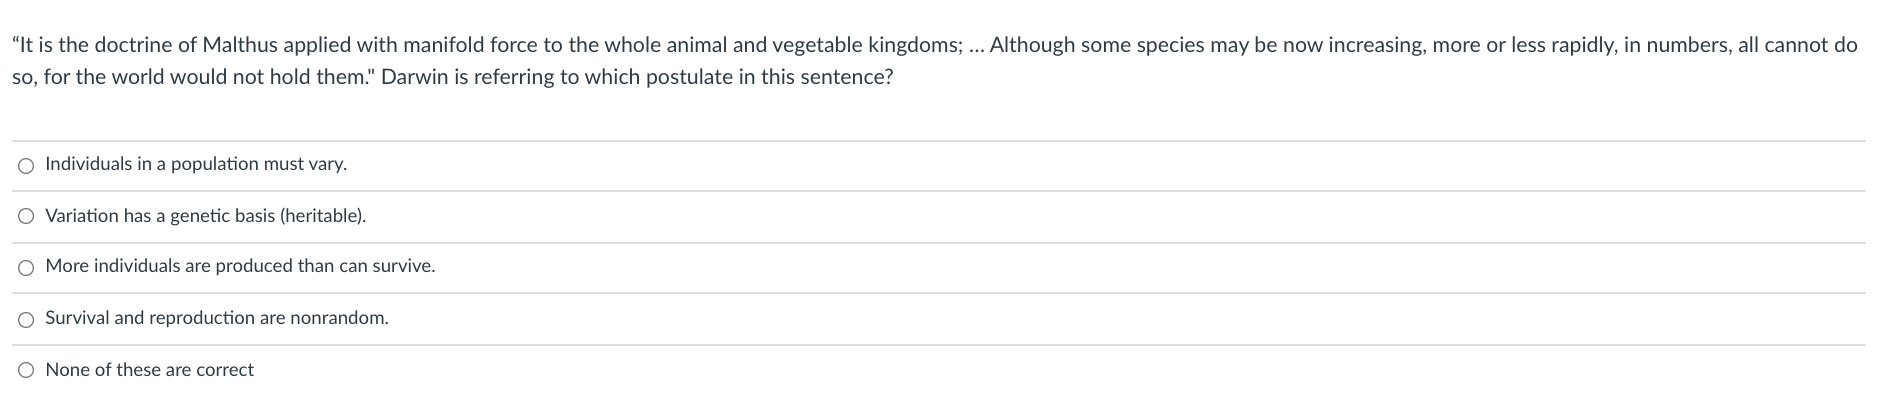Click the label "More individuals are produced than can survive"
The image size is (1882, 410).
coord(240,266)
